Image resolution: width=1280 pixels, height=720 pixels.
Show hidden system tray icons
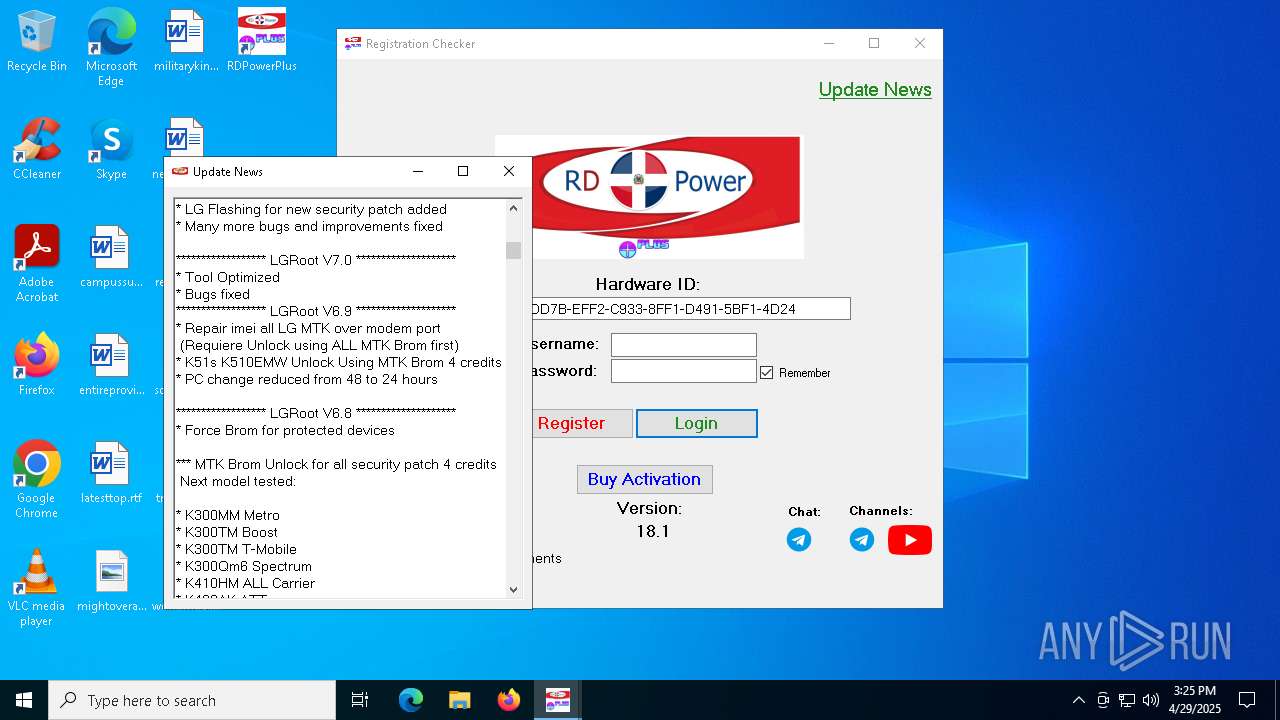click(1078, 700)
